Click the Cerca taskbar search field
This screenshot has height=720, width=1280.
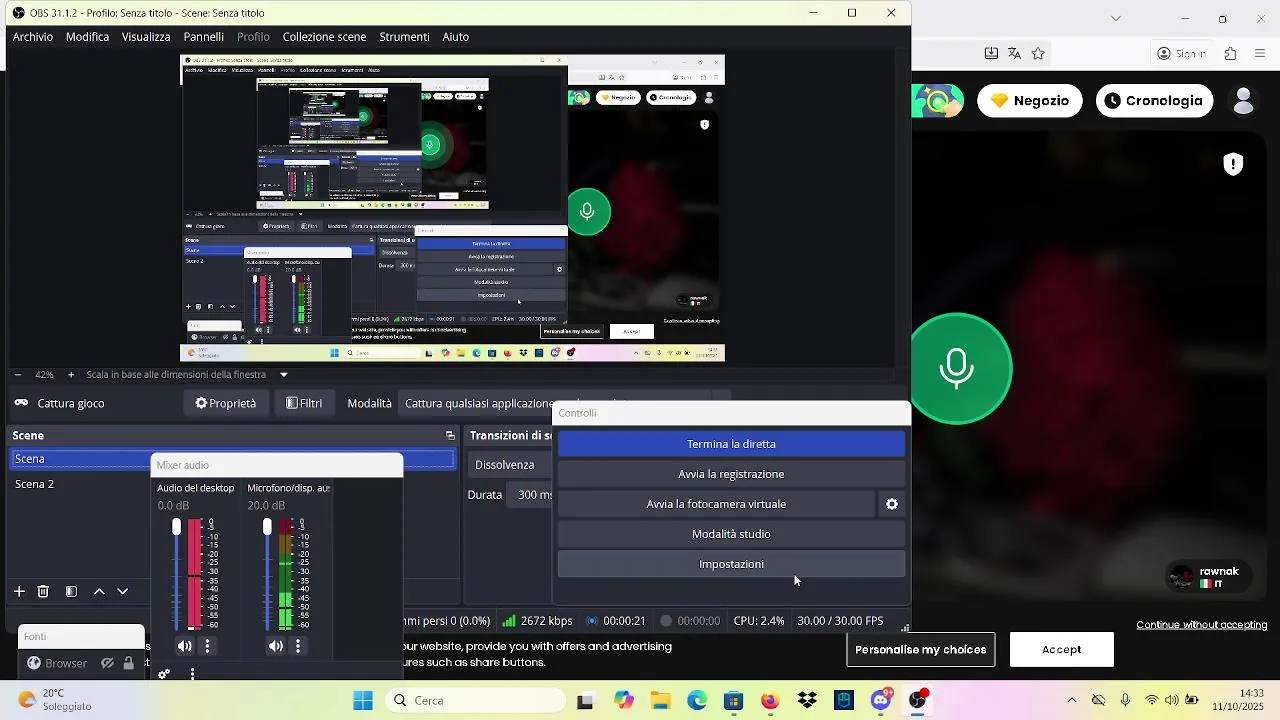[476, 700]
